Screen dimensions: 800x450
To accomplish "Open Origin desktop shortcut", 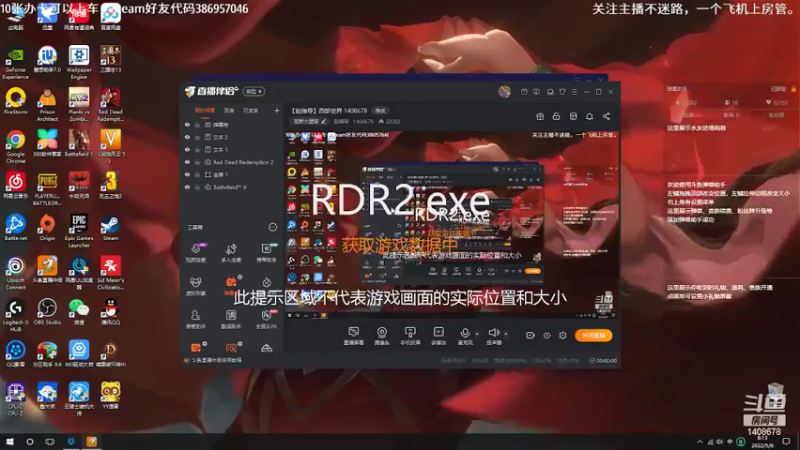I will [47, 228].
